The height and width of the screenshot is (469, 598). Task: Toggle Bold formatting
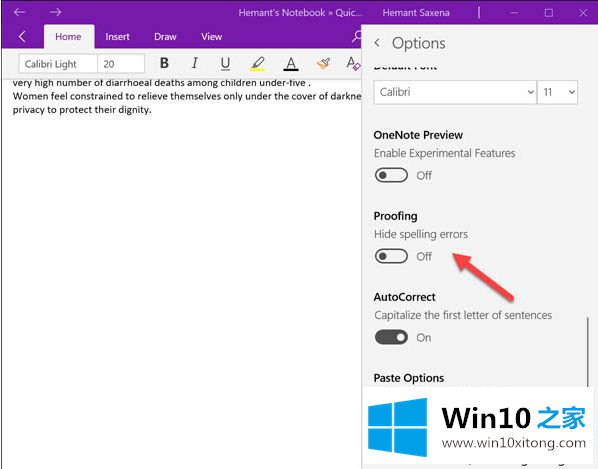(x=164, y=63)
